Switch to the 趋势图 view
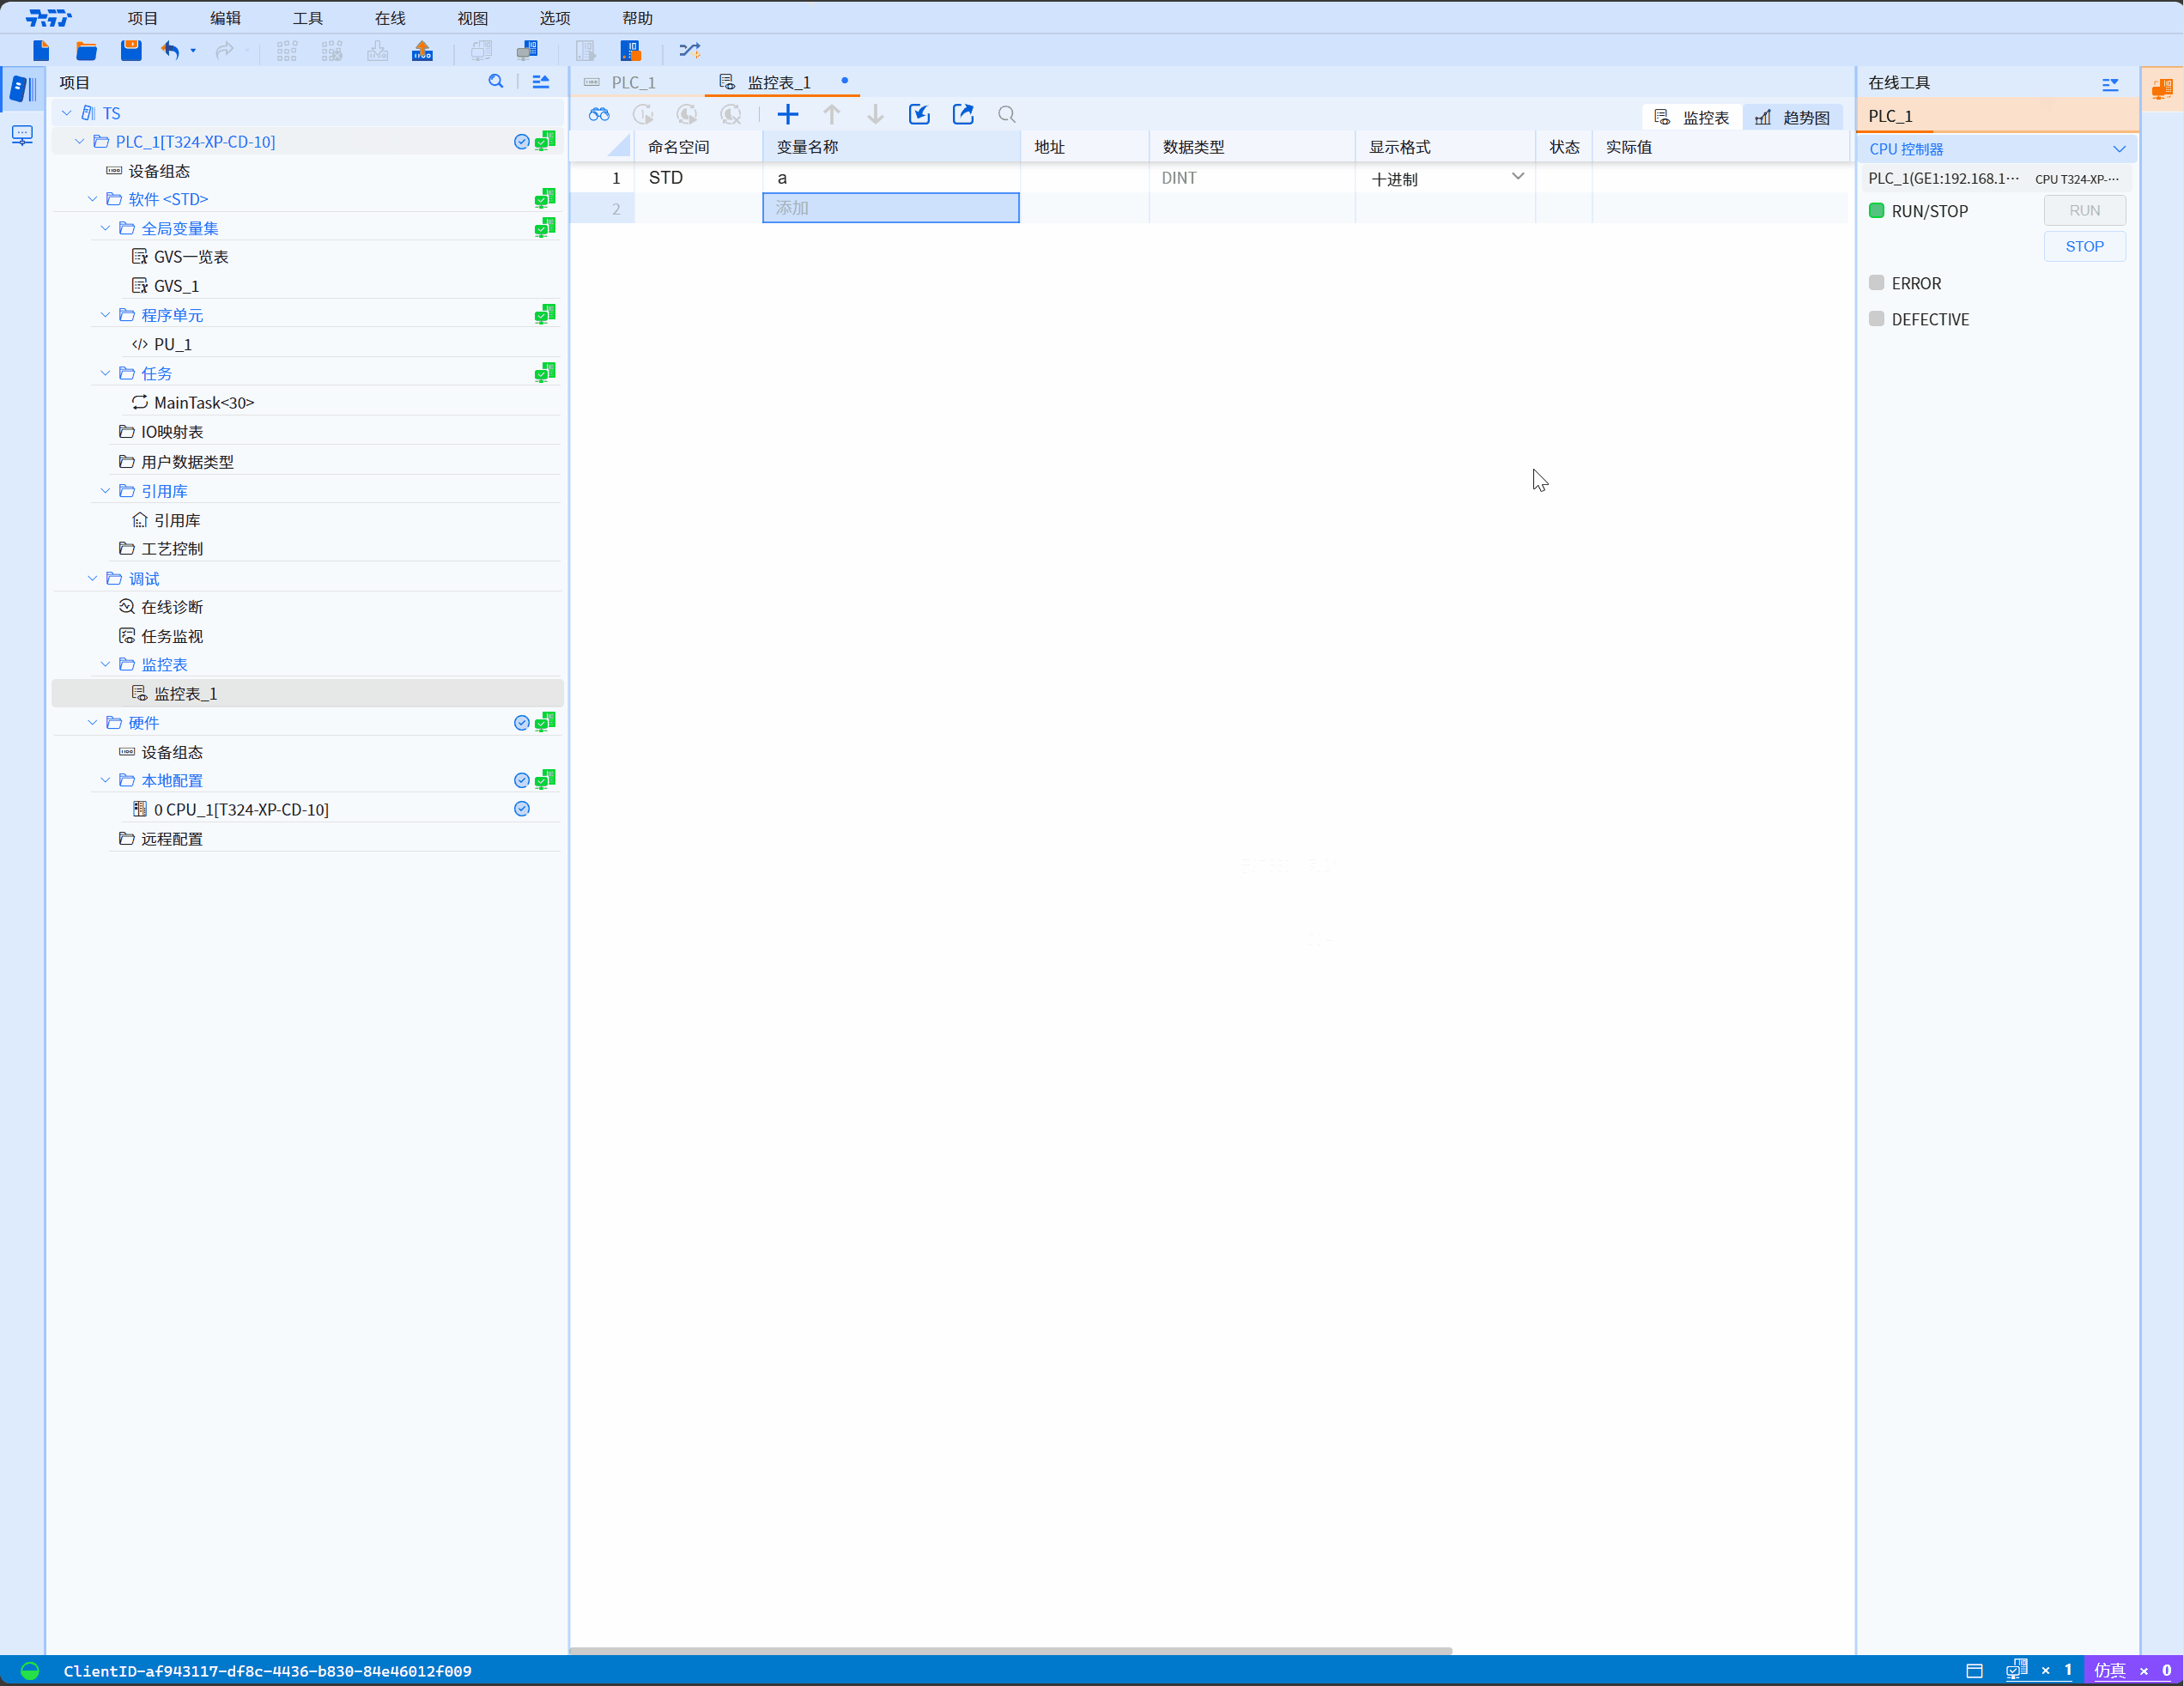This screenshot has width=2184, height=1686. [x=1793, y=117]
